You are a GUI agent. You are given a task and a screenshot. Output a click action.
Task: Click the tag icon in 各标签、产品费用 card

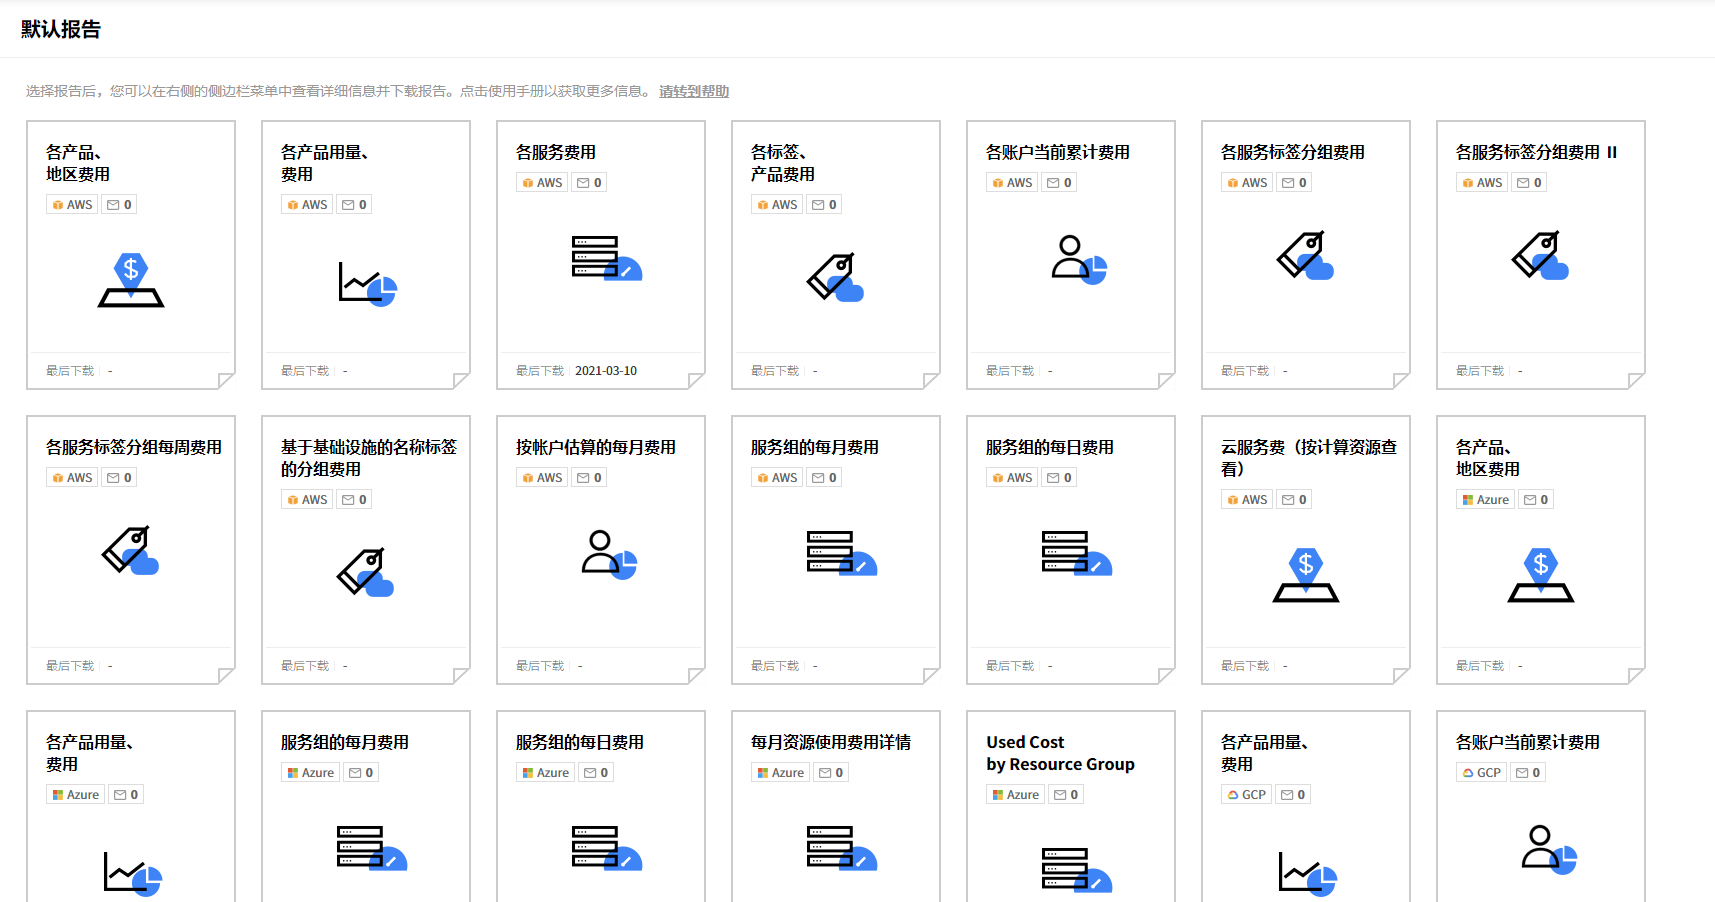click(835, 277)
